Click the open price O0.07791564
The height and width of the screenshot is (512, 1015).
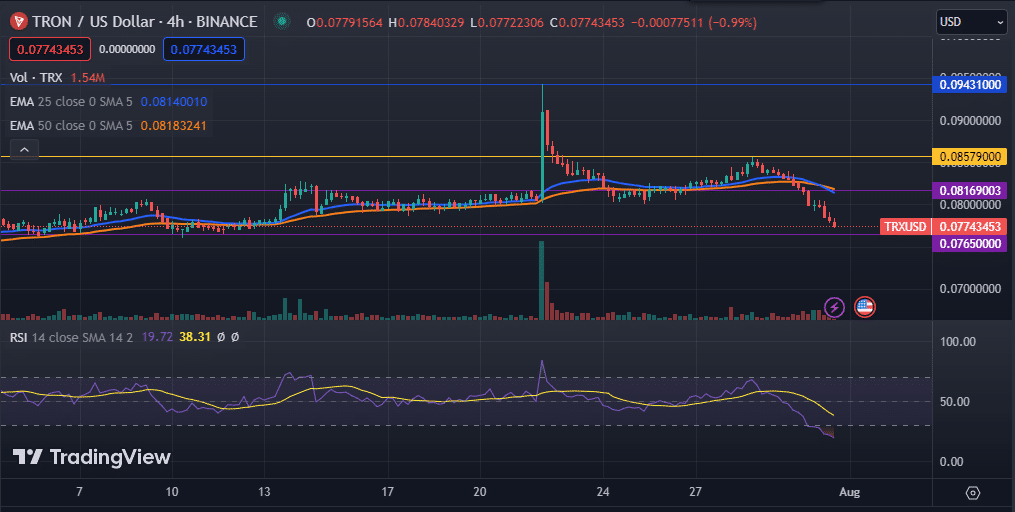click(345, 23)
